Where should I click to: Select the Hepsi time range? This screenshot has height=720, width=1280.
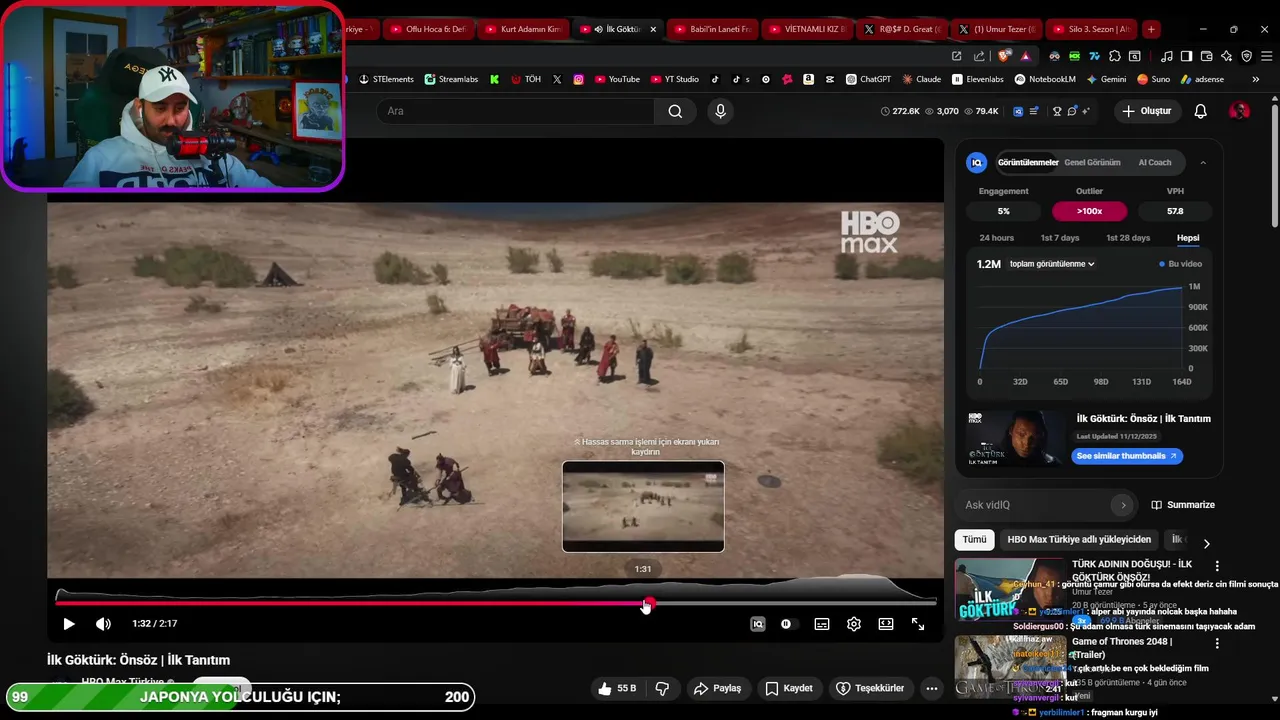pyautogui.click(x=1188, y=238)
